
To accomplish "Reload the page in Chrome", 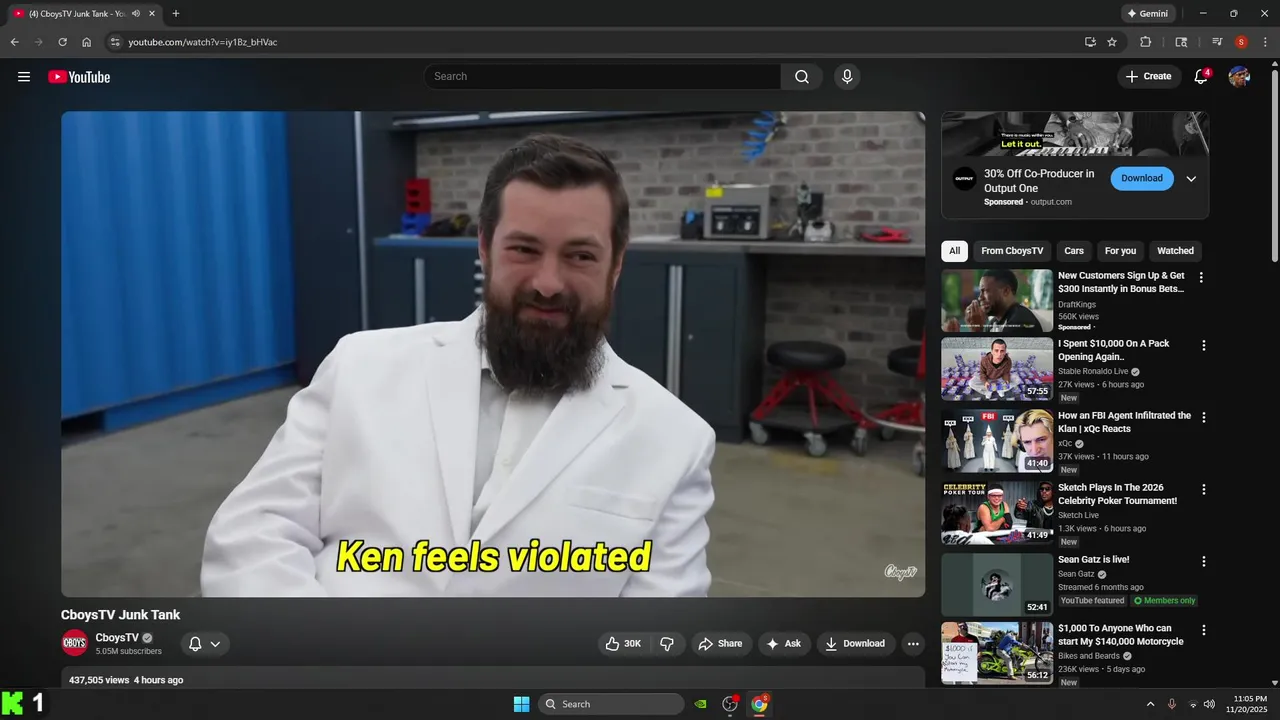I will tap(62, 42).
